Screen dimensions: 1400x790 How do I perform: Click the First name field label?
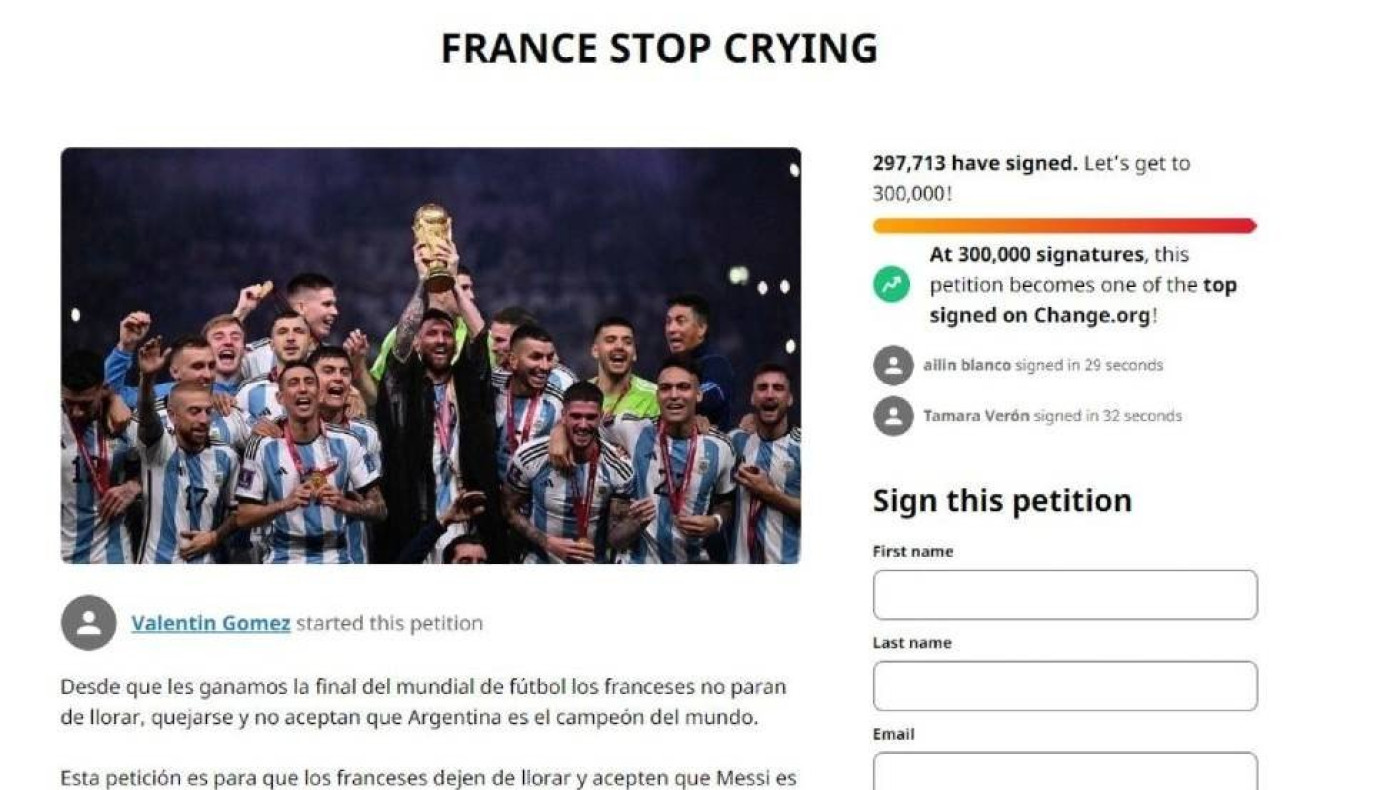pyautogui.click(x=913, y=551)
